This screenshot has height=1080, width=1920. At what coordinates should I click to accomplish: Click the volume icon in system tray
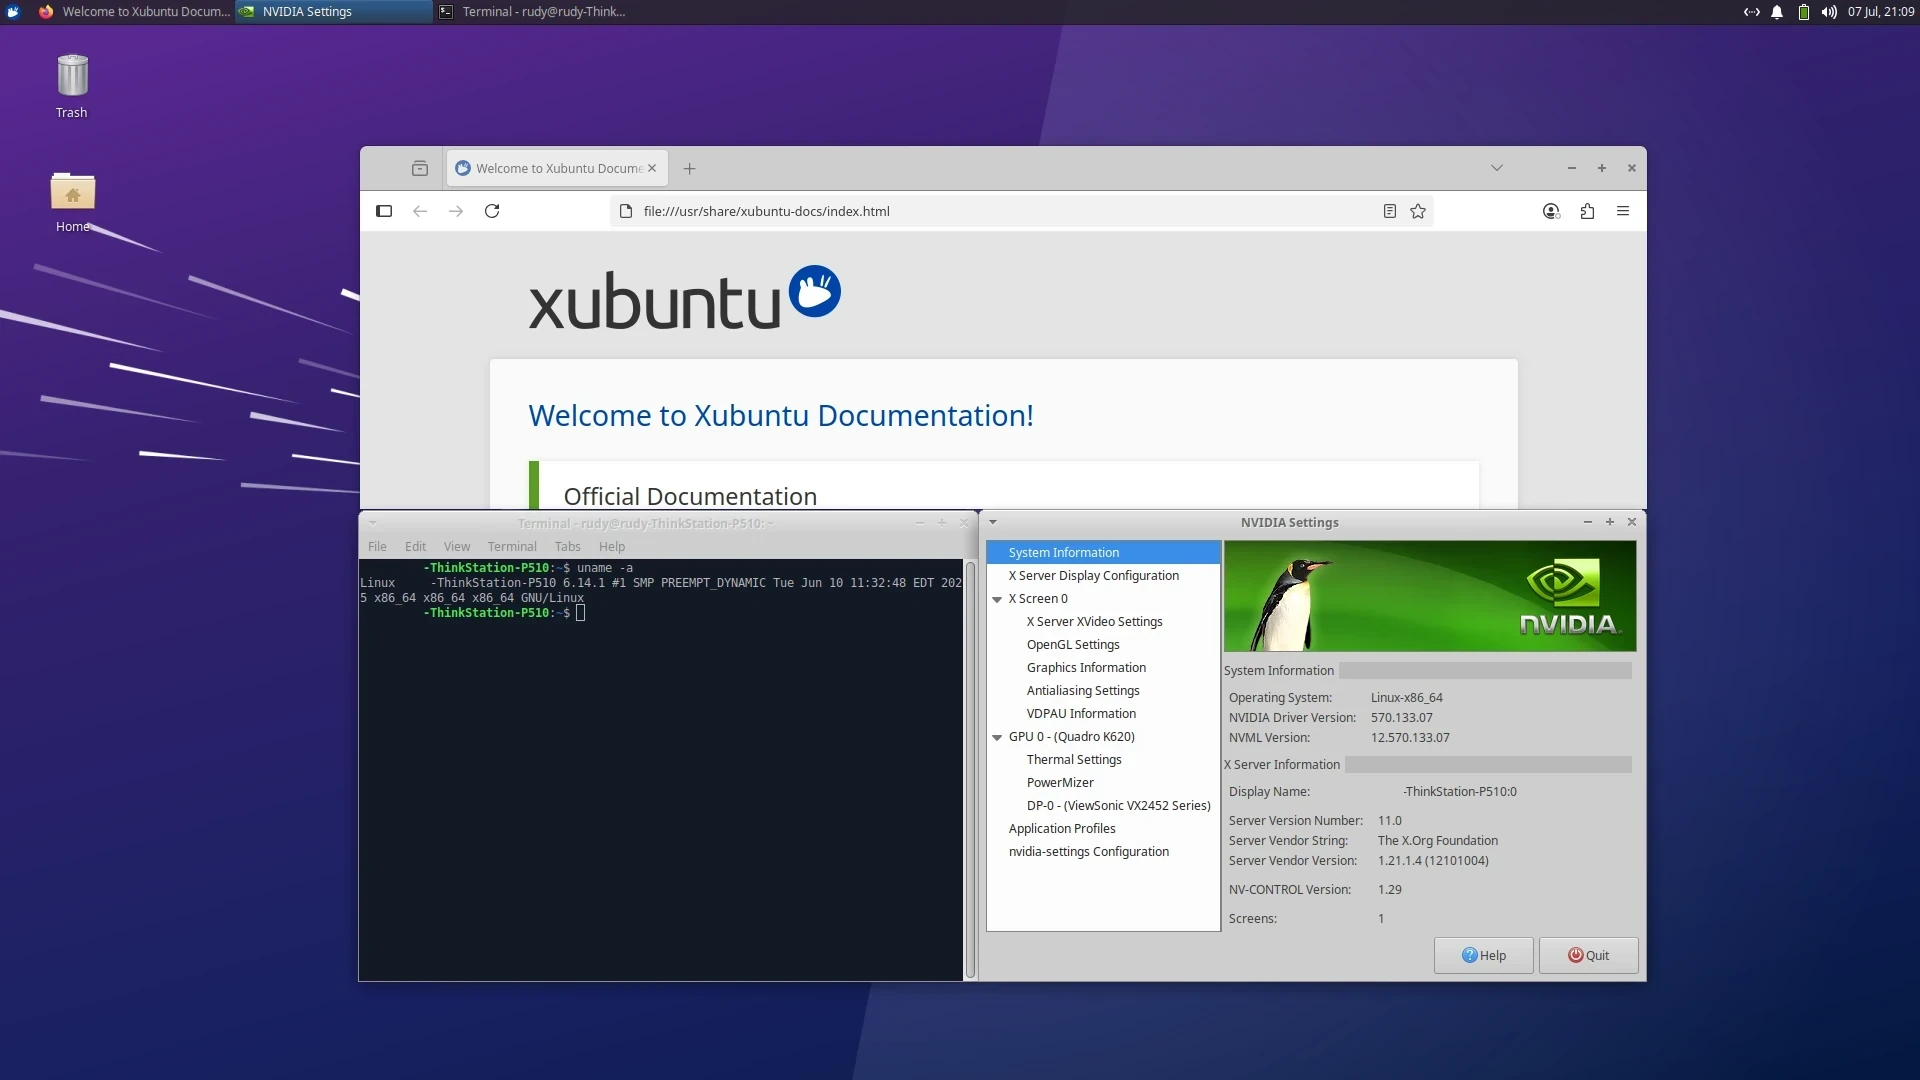coord(1829,12)
